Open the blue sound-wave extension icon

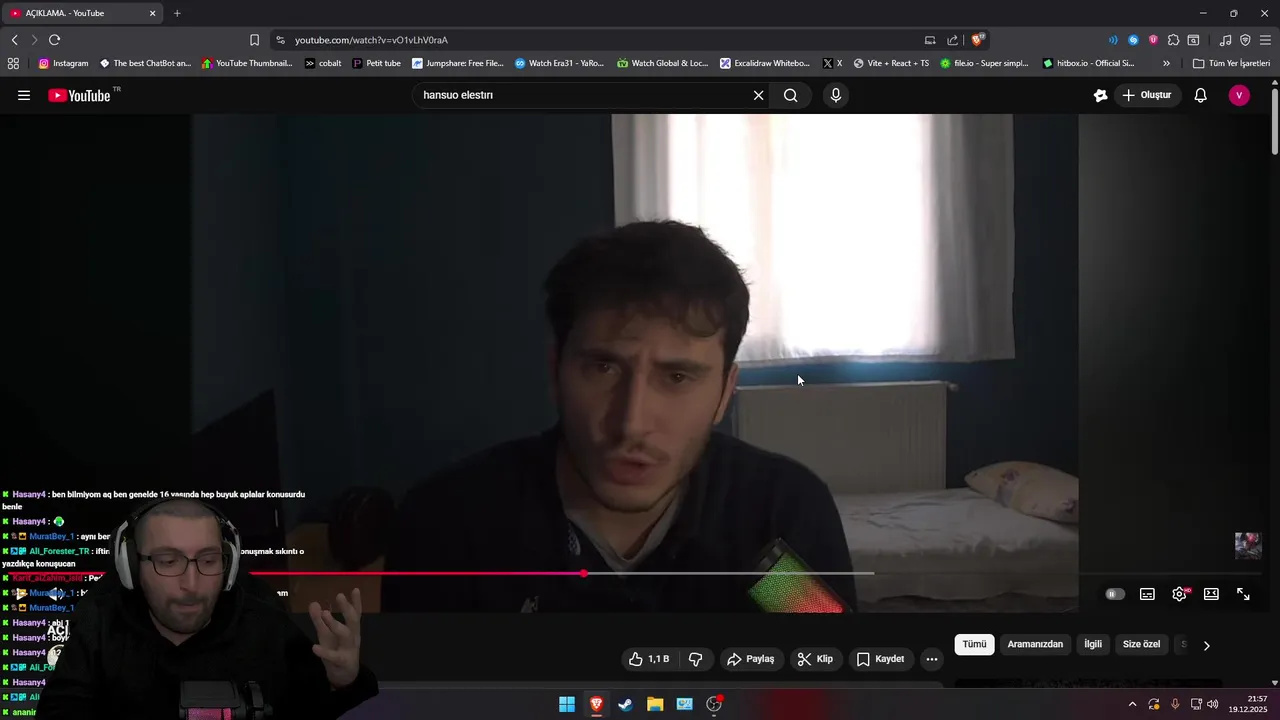[x=1113, y=40]
